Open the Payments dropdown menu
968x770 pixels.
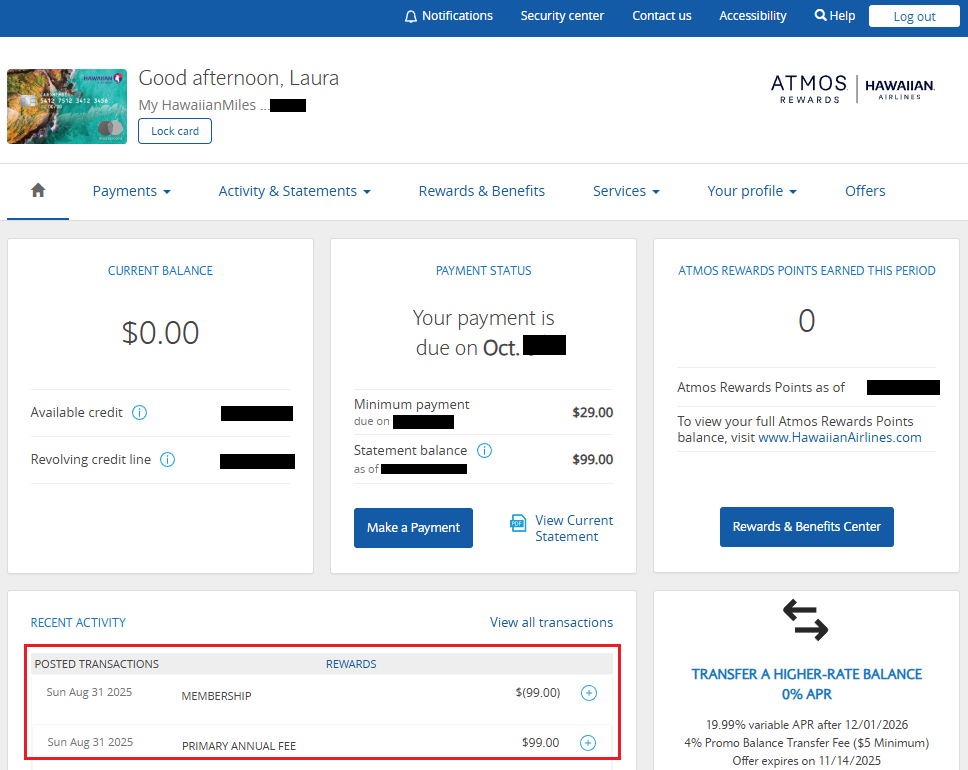pyautogui.click(x=131, y=191)
